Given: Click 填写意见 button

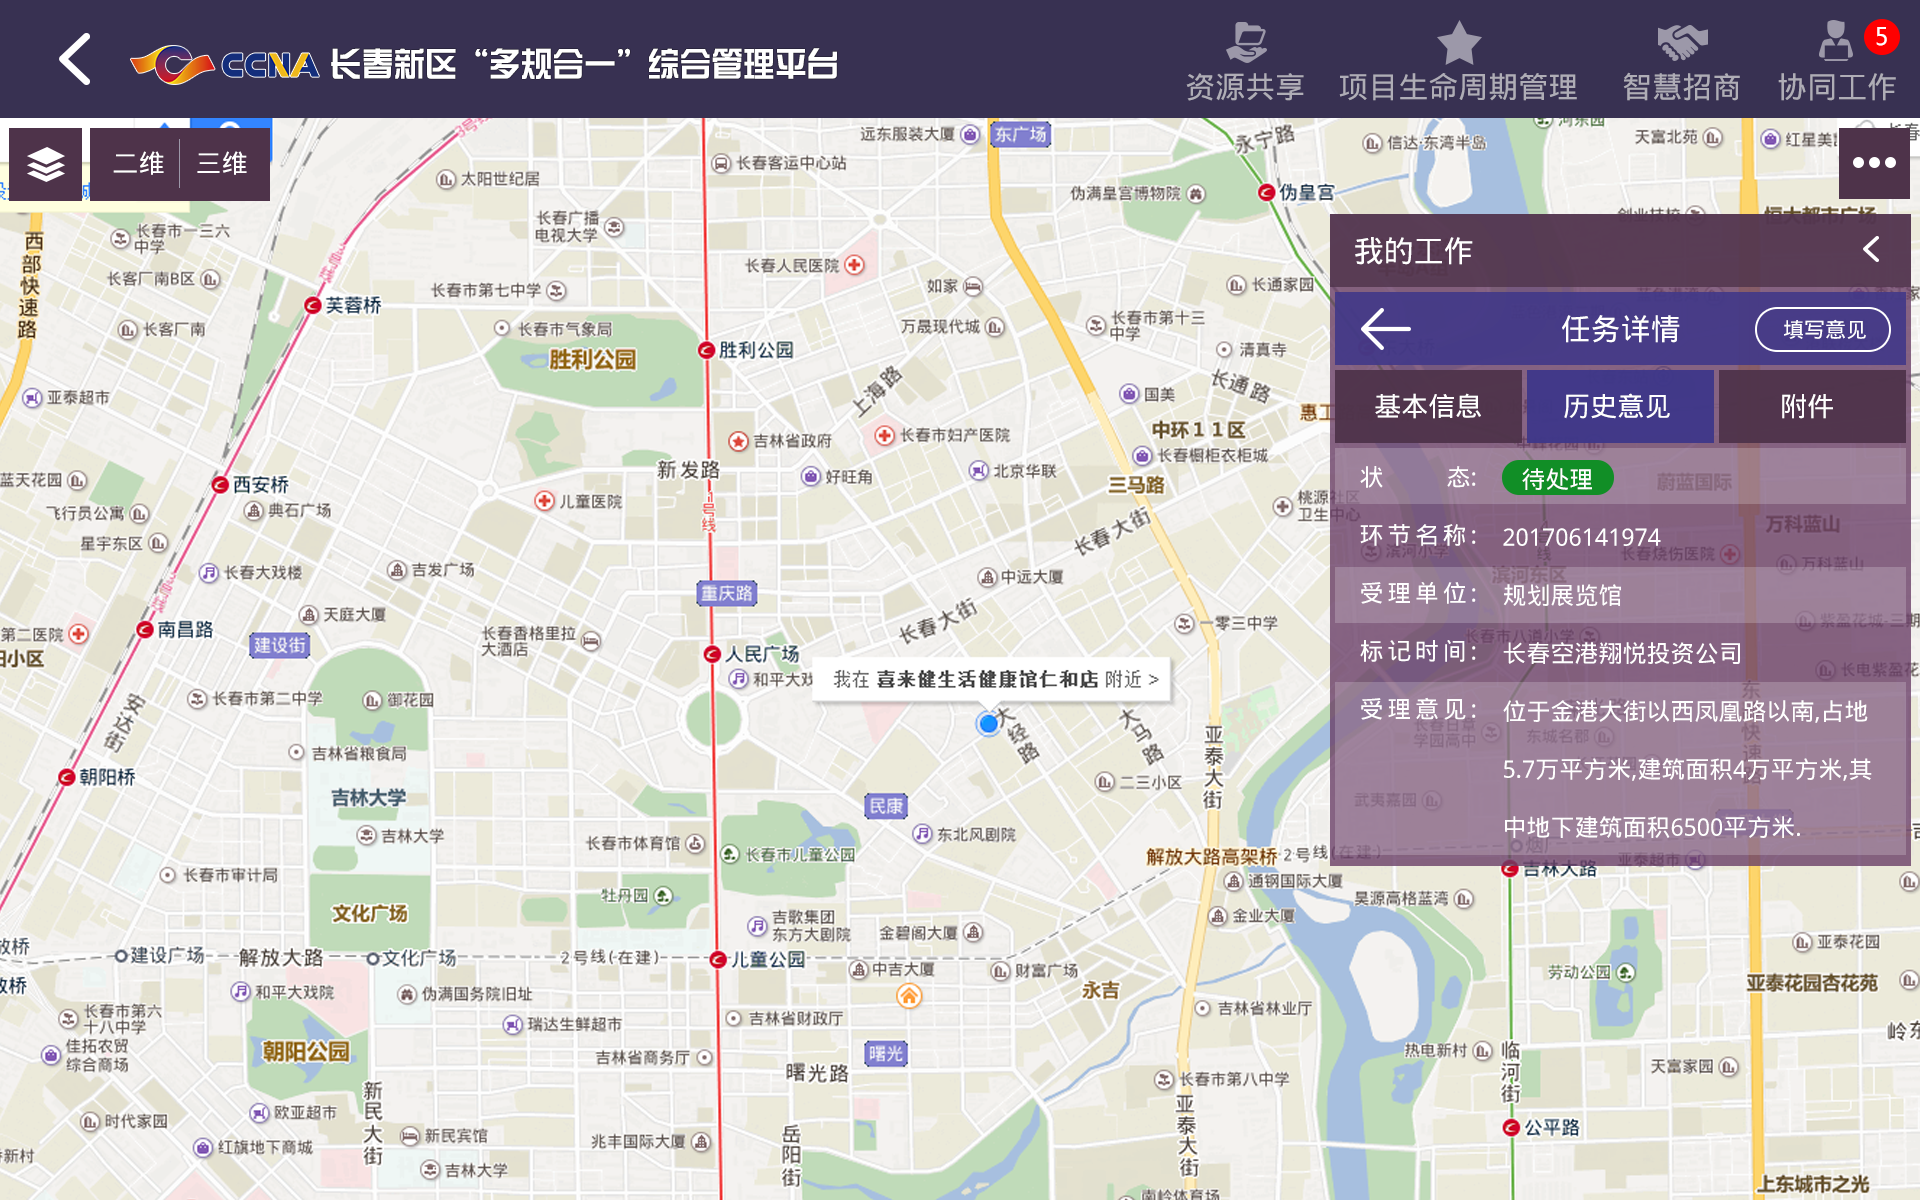Looking at the screenshot, I should pos(1823,329).
